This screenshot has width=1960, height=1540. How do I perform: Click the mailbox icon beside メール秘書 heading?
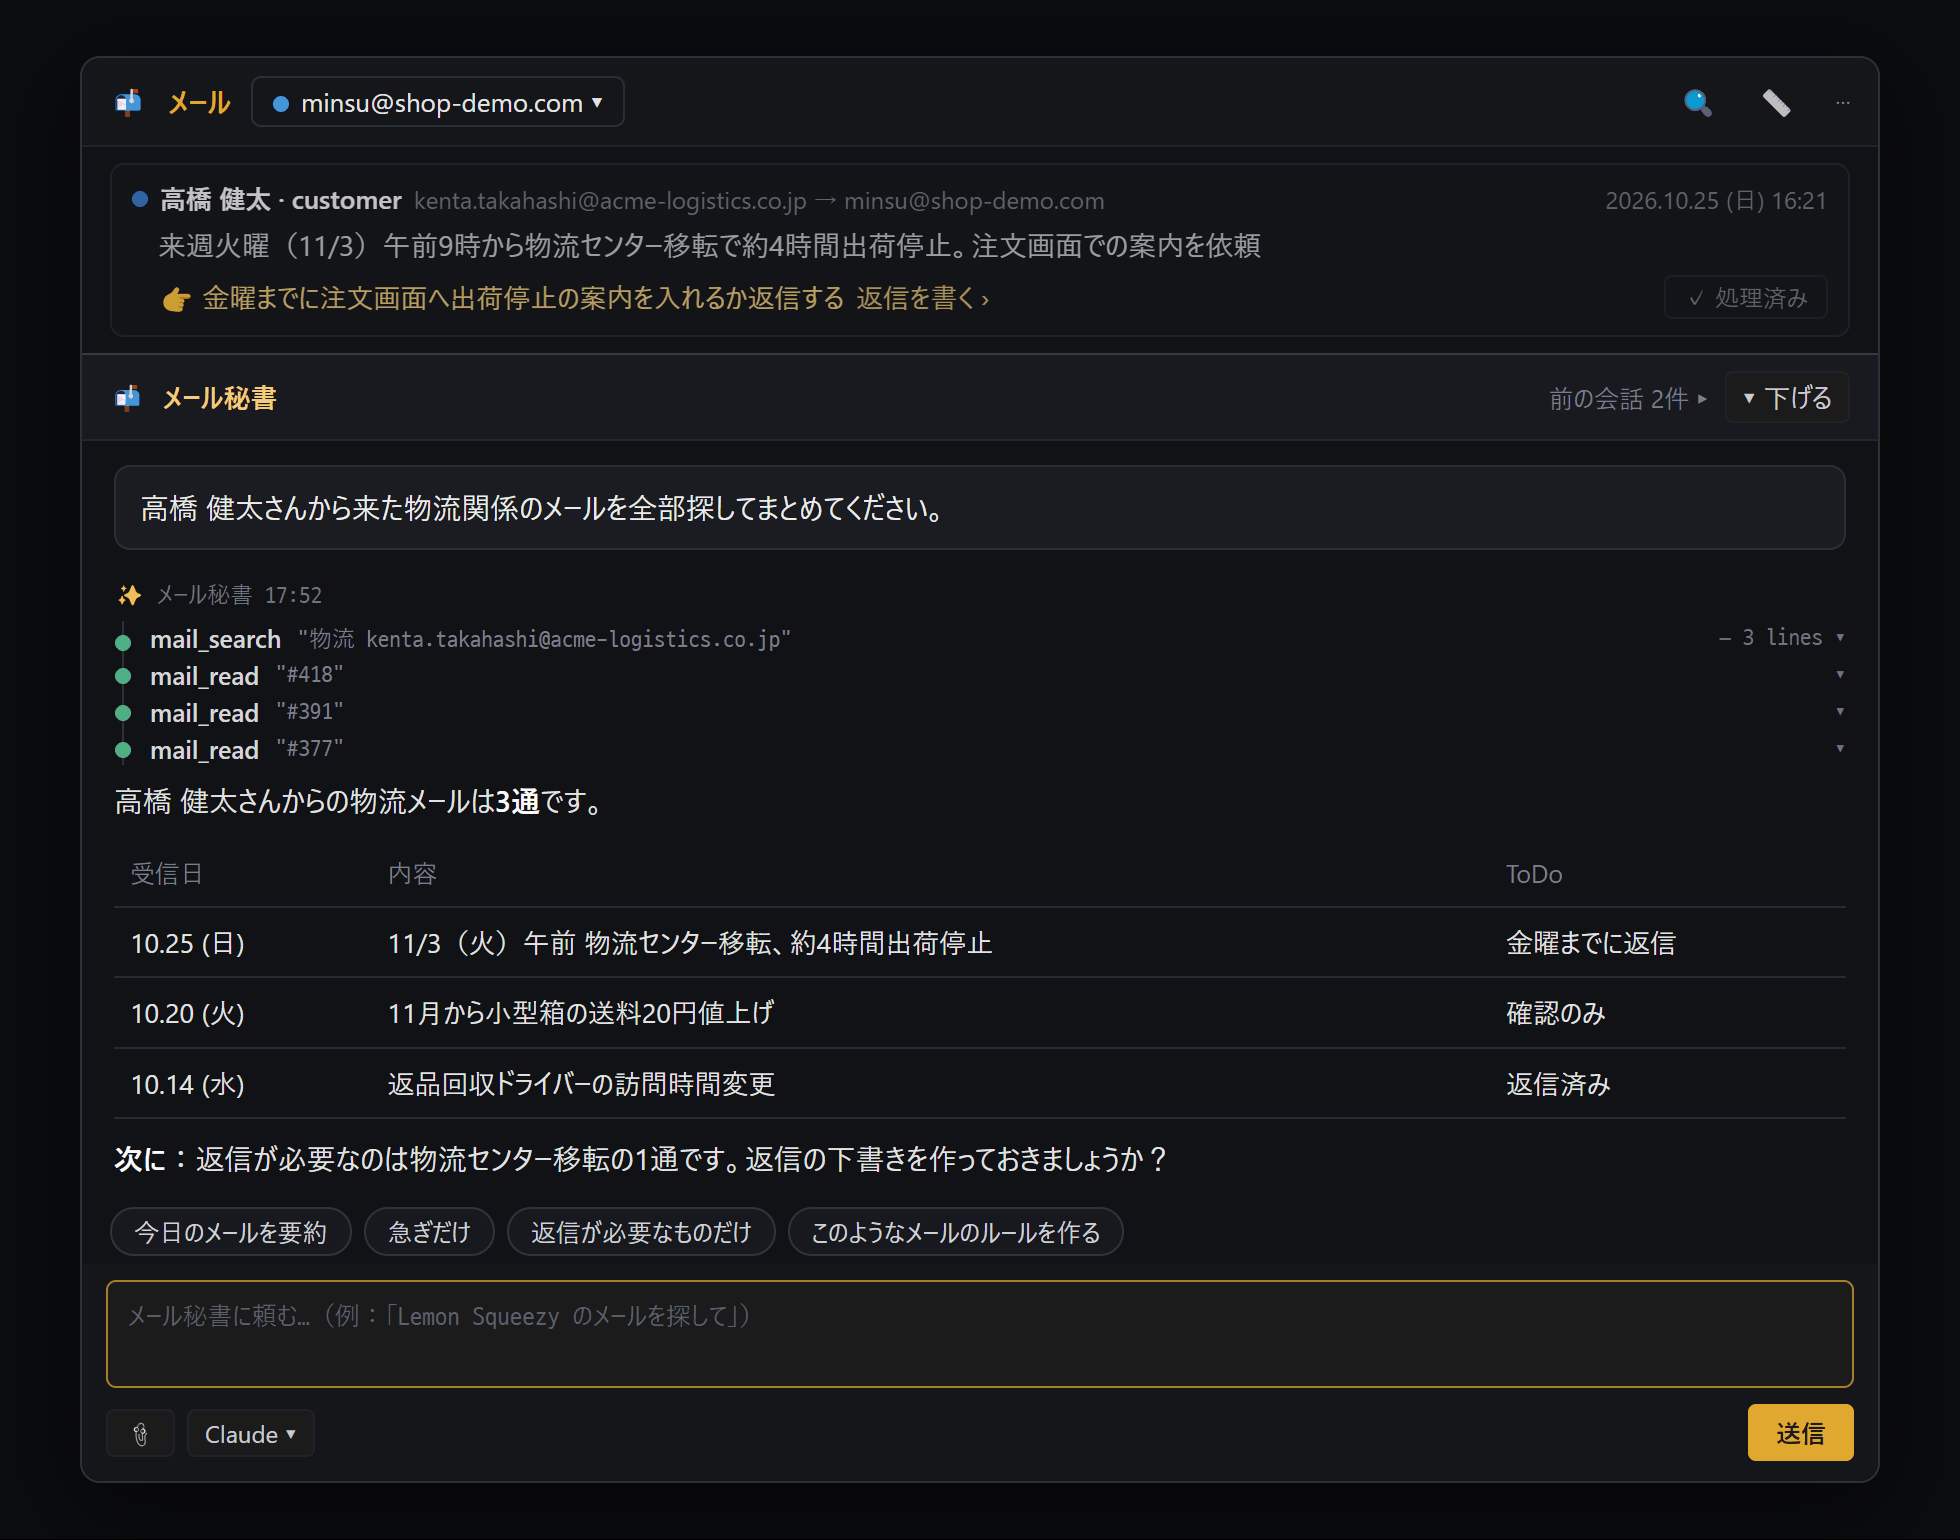point(128,398)
